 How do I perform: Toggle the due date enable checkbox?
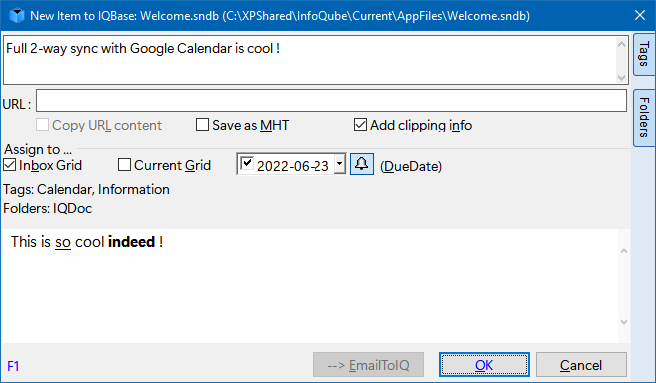tap(247, 163)
